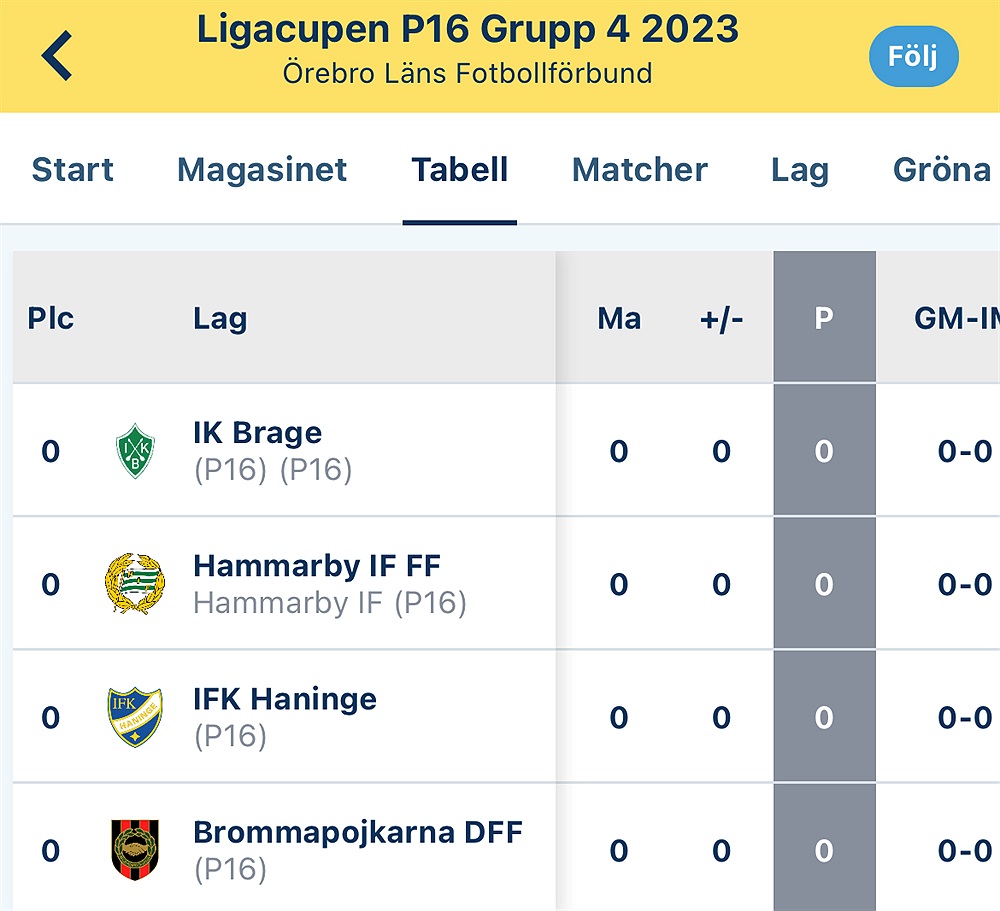Switch to the Matcher tab
1000x911 pixels.
640,170
